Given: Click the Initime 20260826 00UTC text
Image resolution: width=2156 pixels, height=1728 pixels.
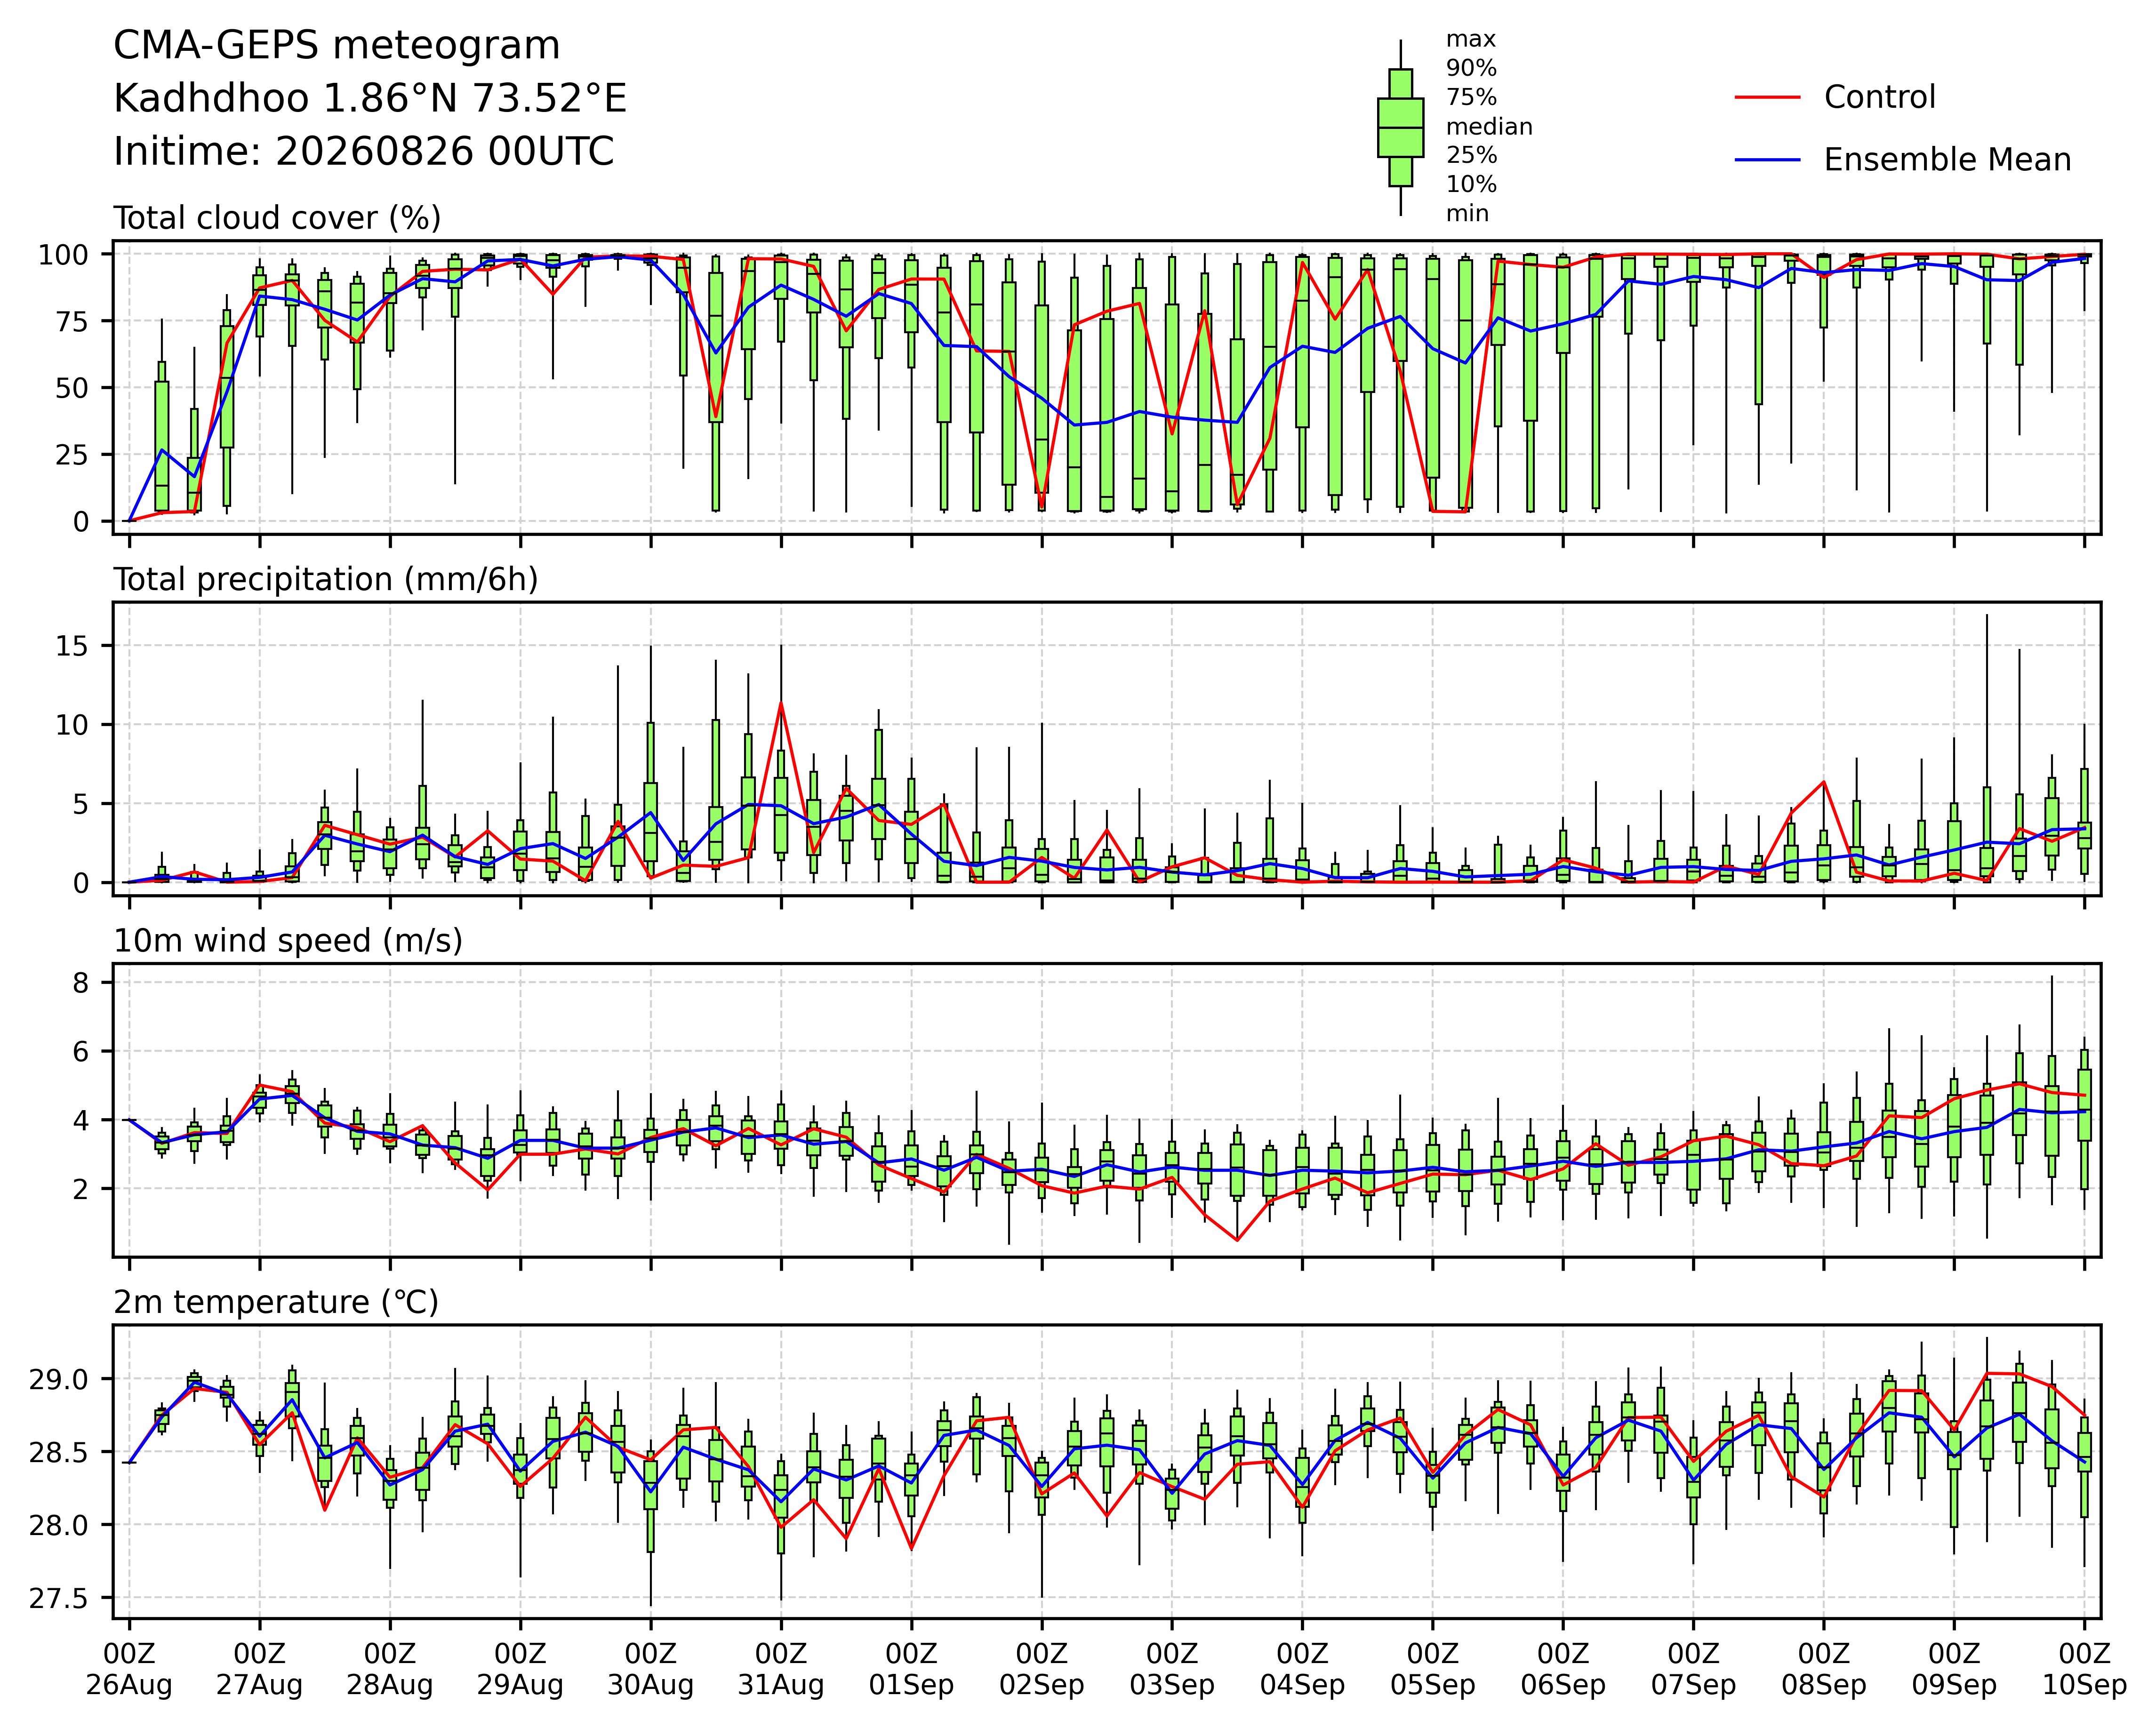Looking at the screenshot, I should click(364, 152).
